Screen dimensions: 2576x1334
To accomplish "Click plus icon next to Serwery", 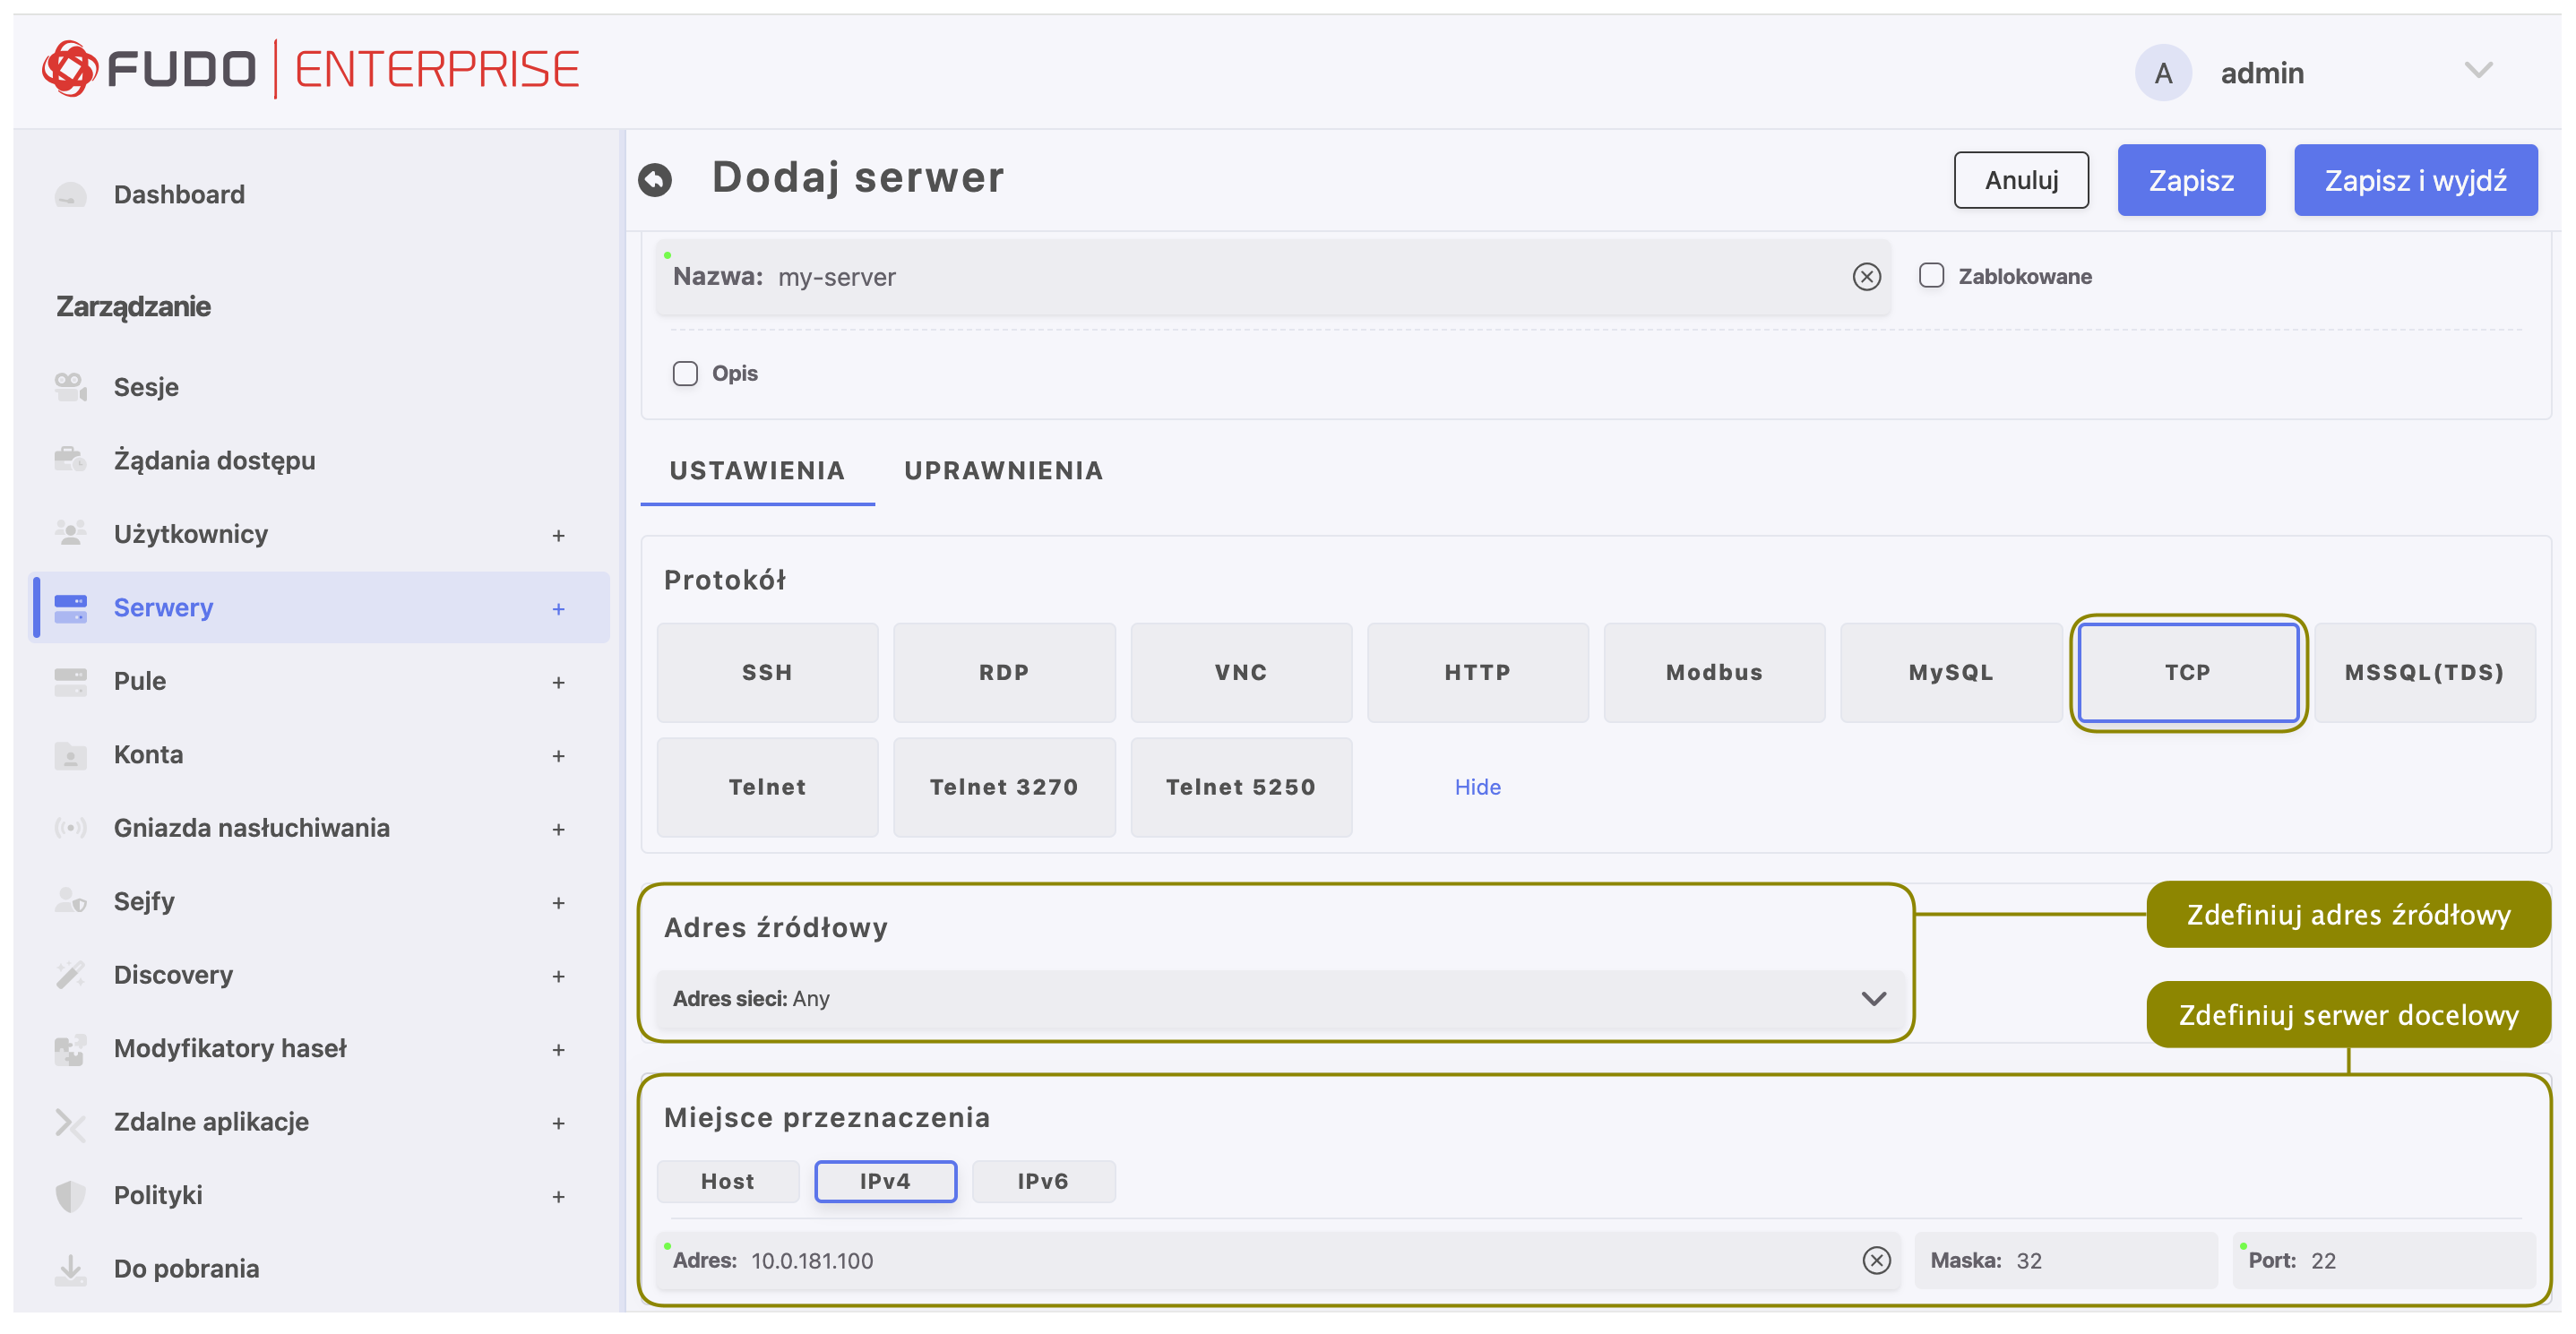I will (x=558, y=608).
